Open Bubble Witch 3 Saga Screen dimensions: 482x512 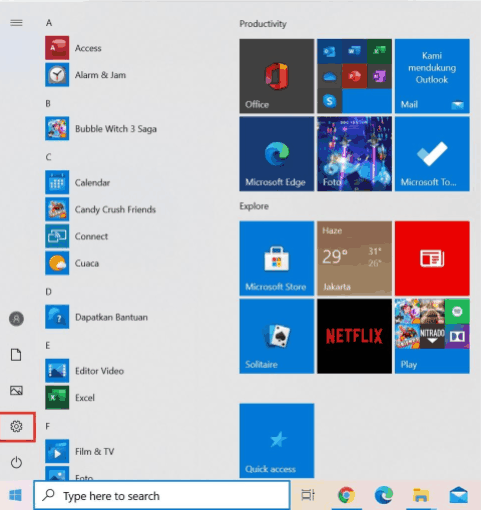click(x=101, y=129)
